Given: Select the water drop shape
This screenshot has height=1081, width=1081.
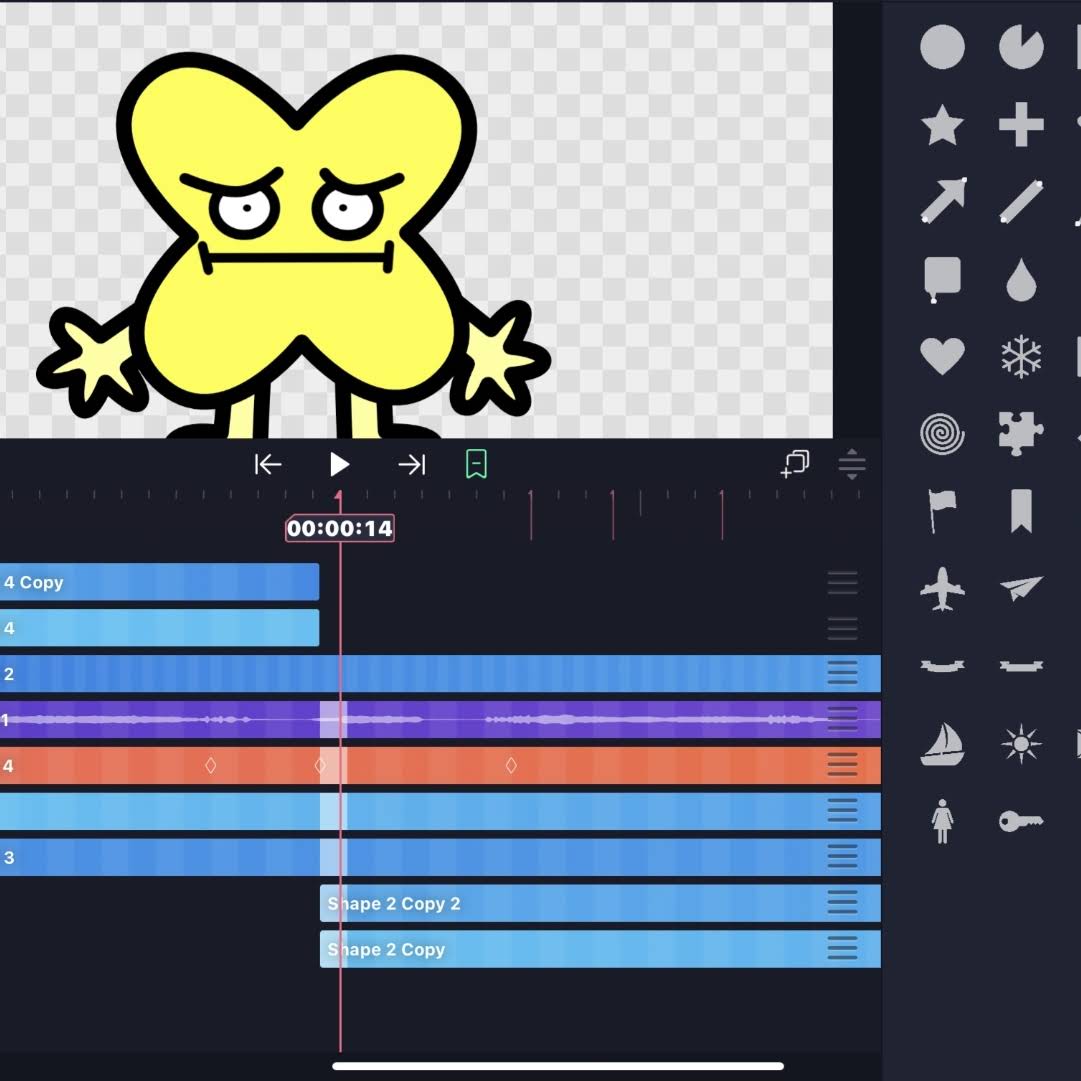Looking at the screenshot, I should (1021, 280).
